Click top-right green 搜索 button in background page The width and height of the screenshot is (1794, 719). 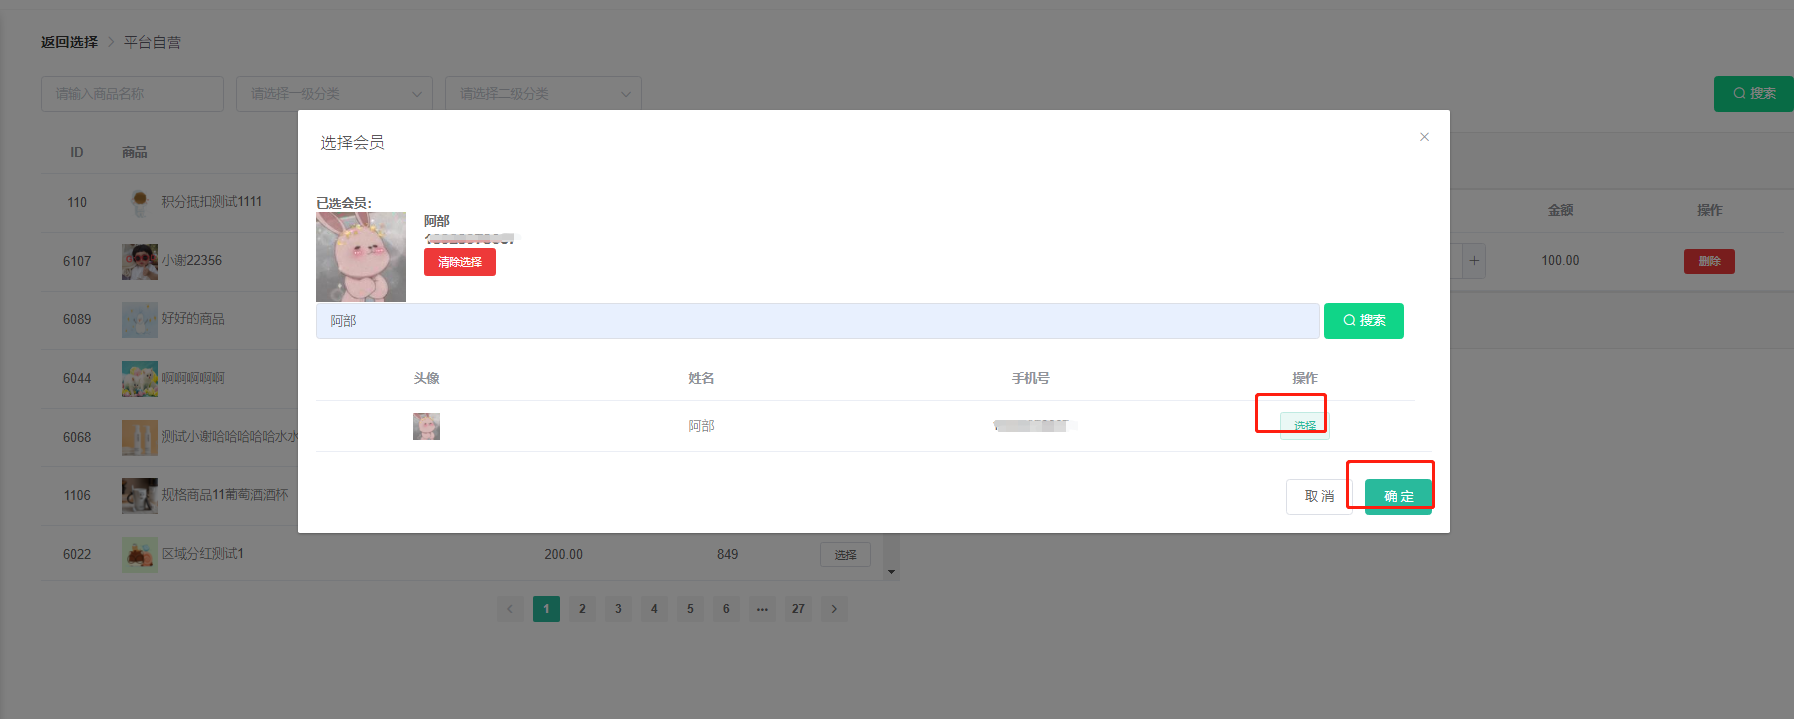pos(1754,94)
